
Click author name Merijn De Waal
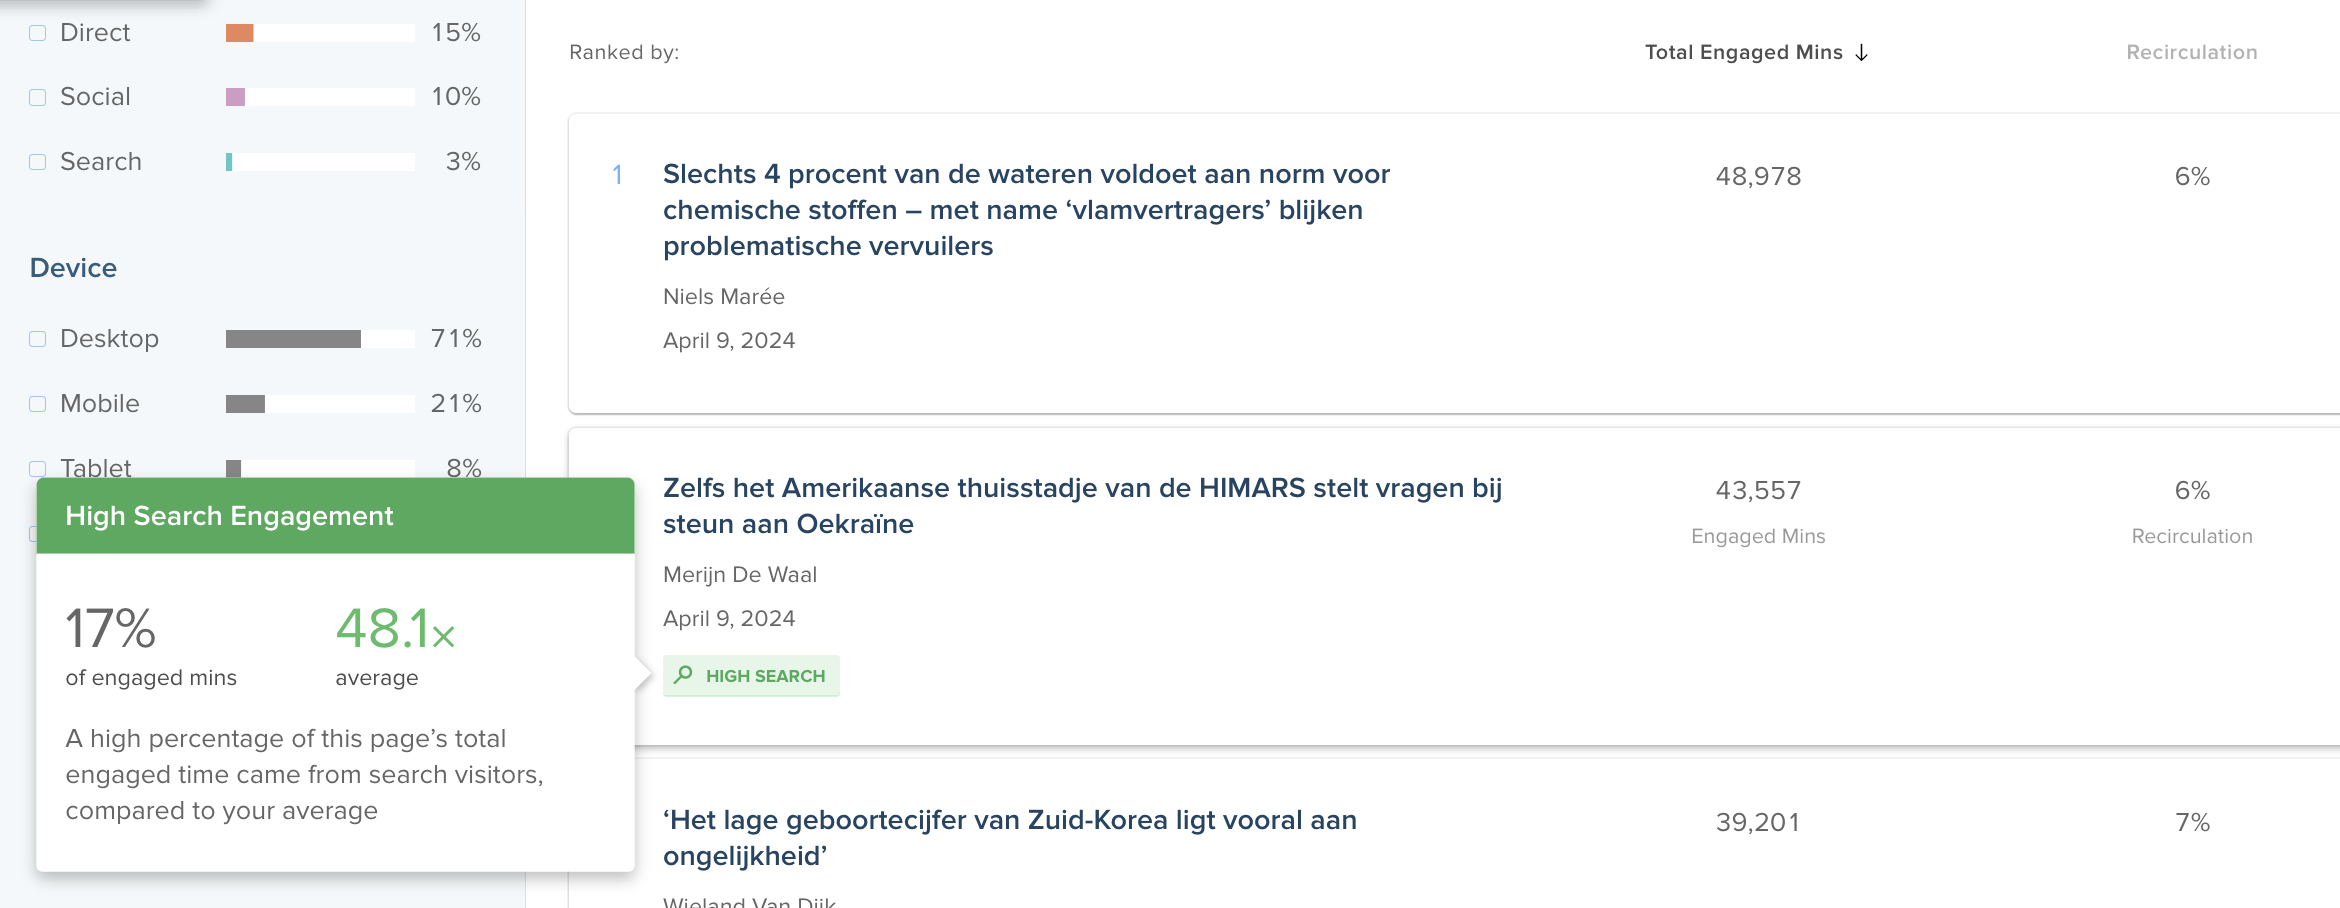tap(740, 575)
